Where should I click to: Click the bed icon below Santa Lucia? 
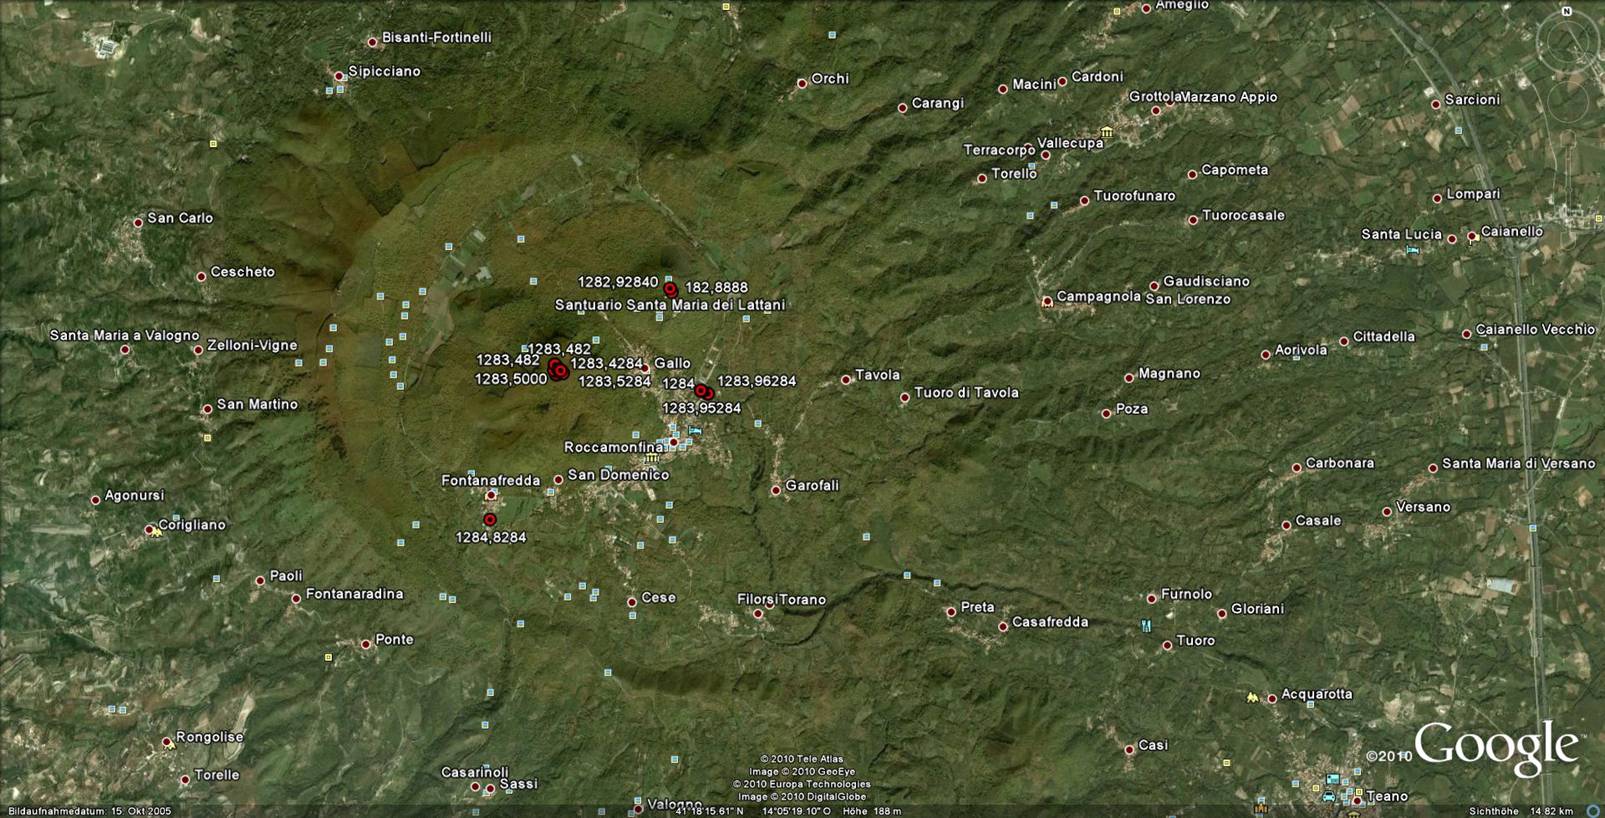pos(1412,249)
